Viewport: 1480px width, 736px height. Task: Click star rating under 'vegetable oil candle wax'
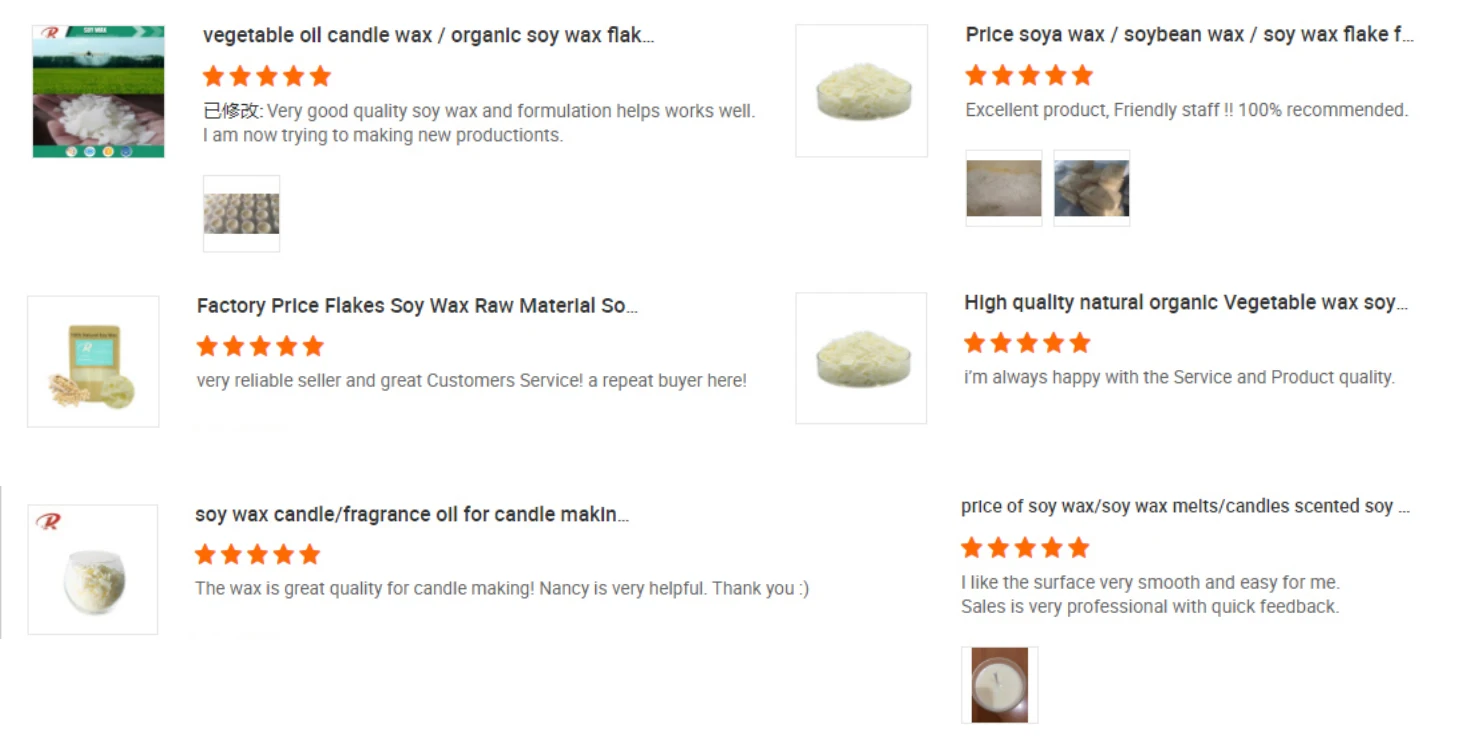click(266, 77)
